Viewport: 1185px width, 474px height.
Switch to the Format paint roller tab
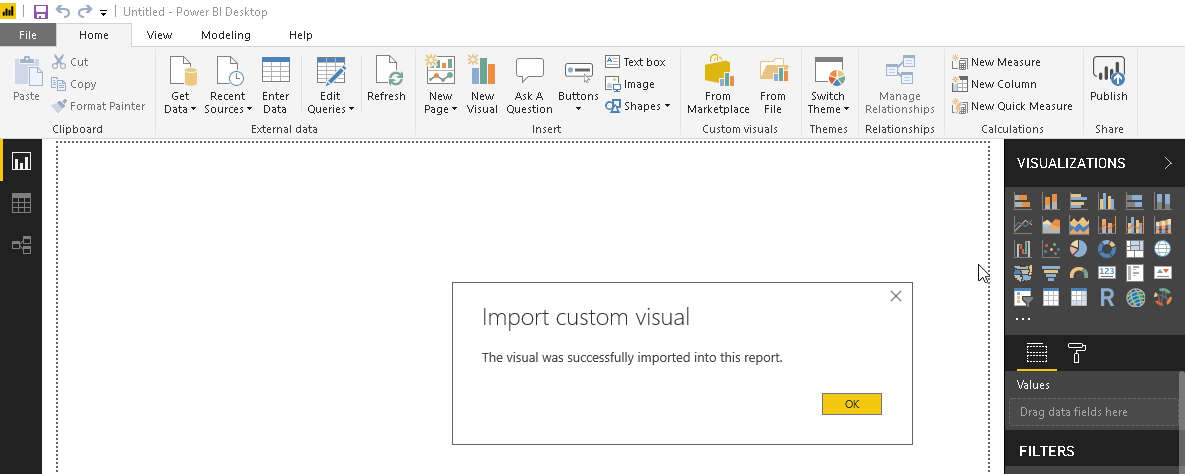click(1077, 353)
